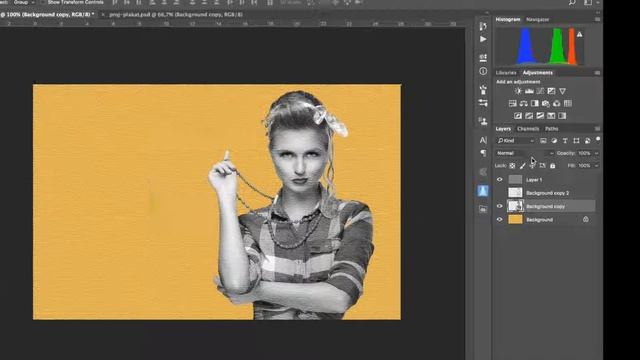640x360 pixels.
Task: Click the lock icon on Background layer
Action: 586,219
